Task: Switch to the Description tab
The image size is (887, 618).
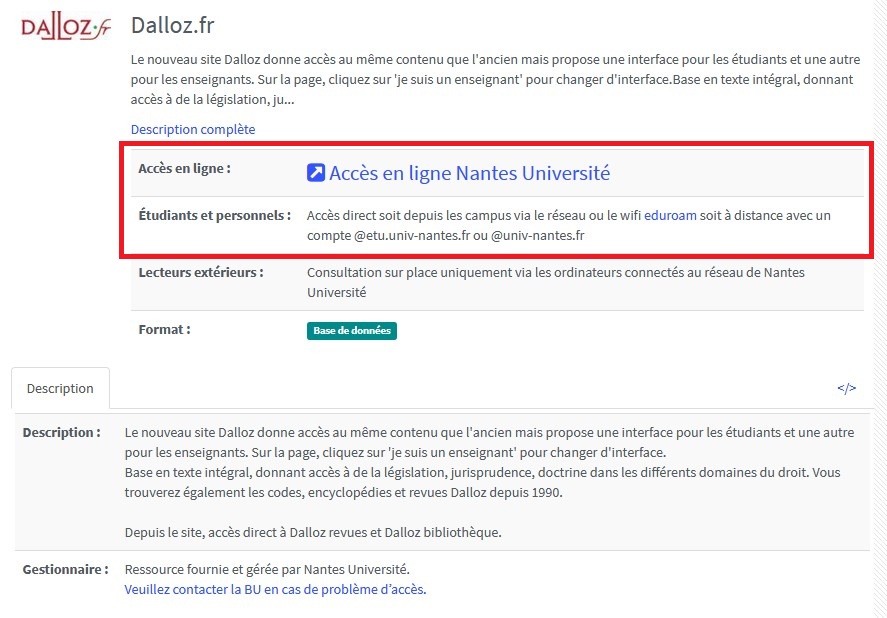Action: 60,388
